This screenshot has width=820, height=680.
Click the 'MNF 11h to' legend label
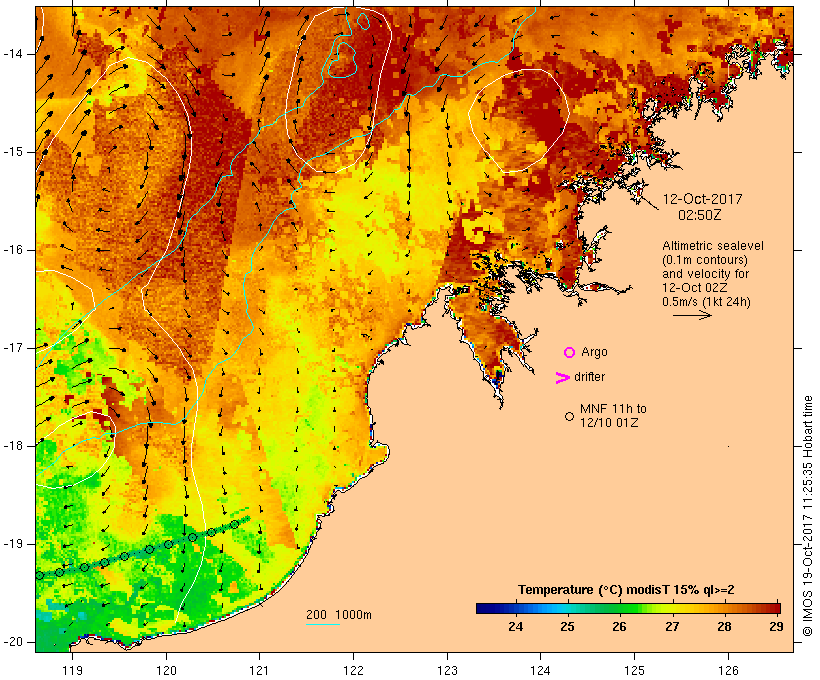click(x=613, y=409)
